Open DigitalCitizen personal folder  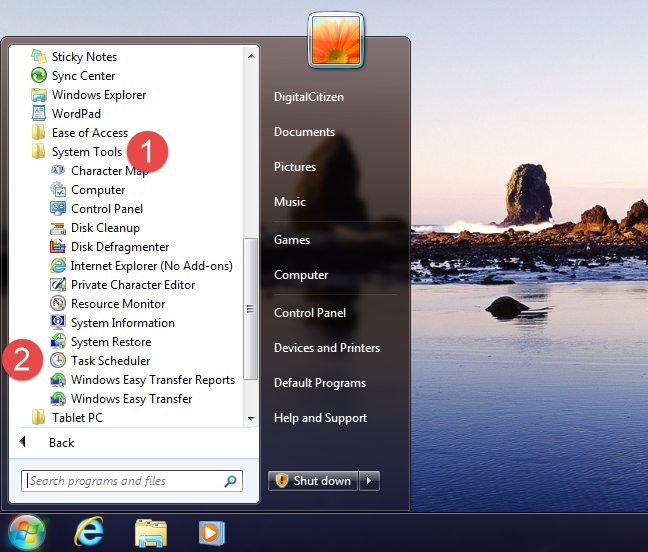[309, 97]
